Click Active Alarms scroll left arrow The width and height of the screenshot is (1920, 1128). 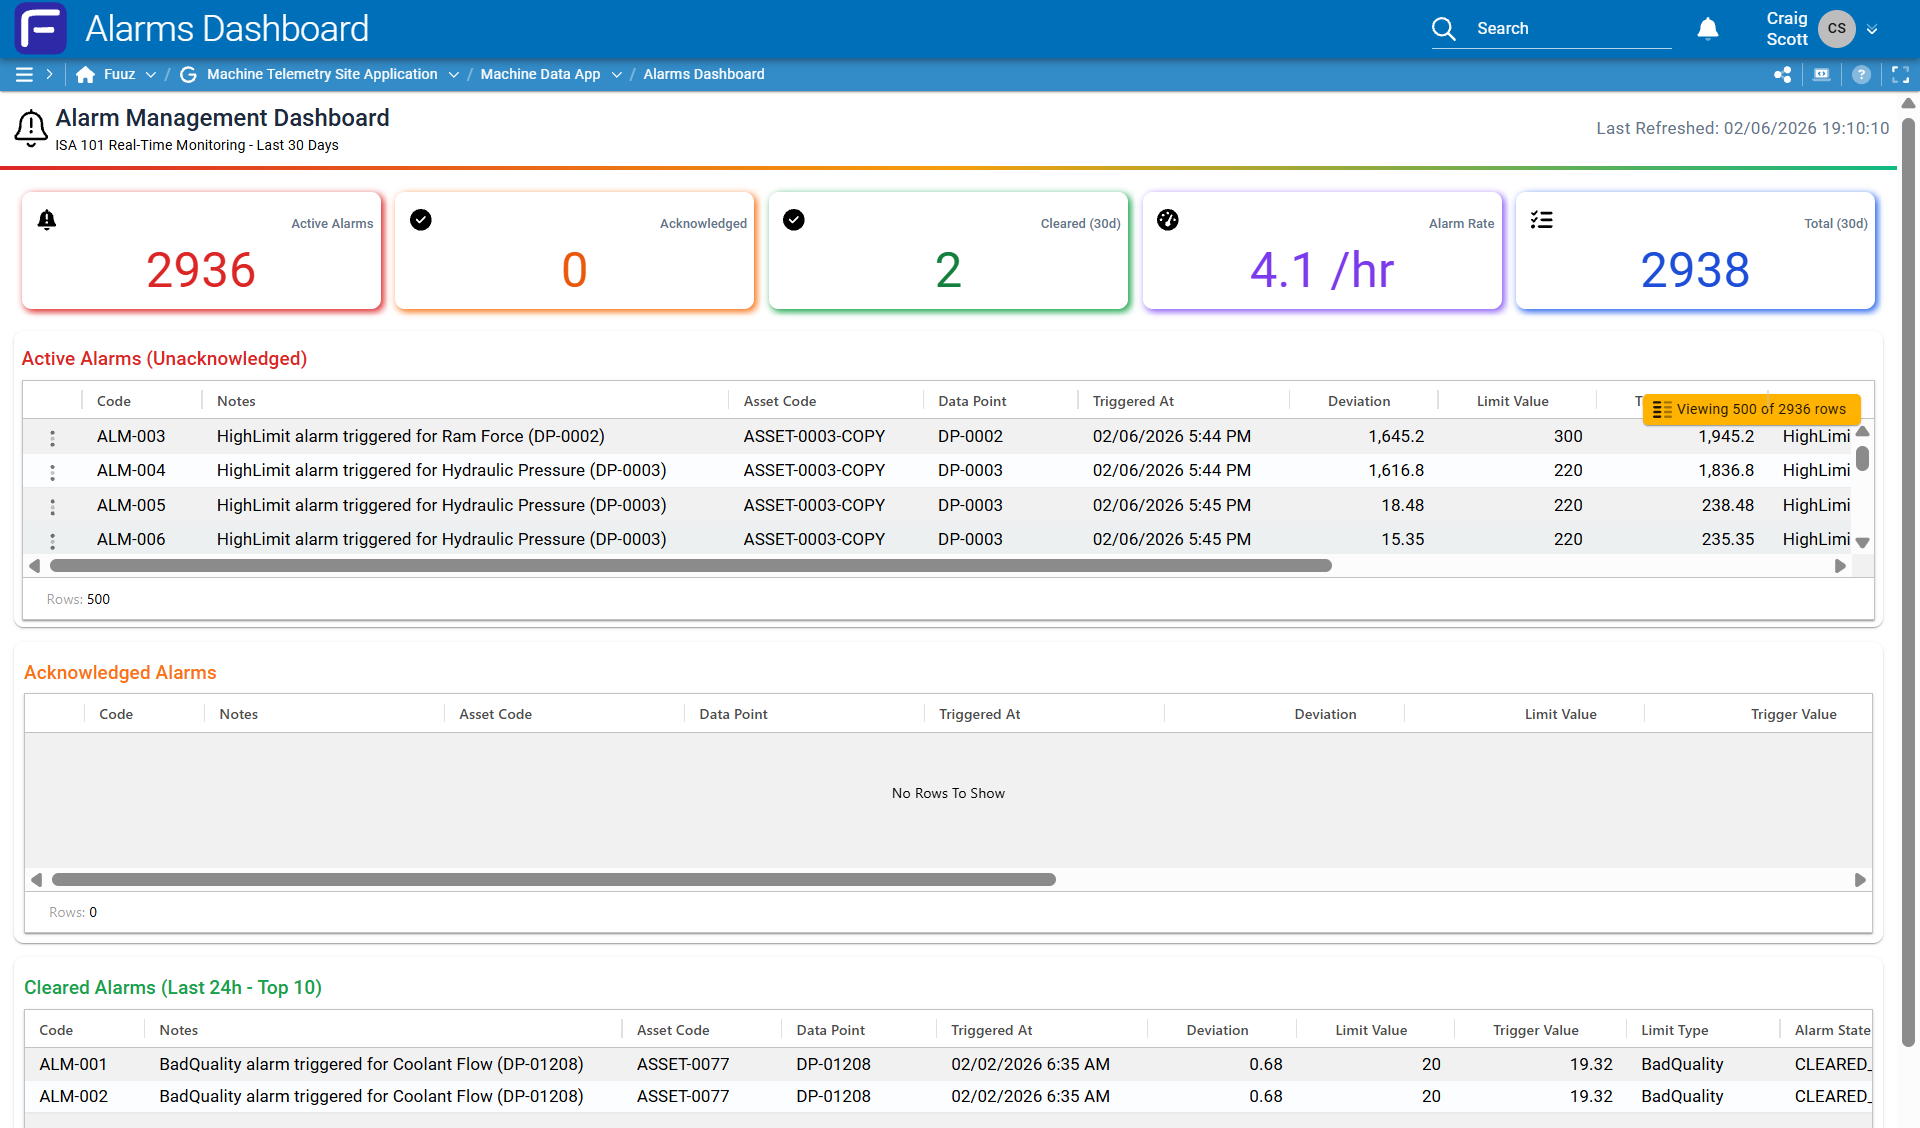pos(35,566)
